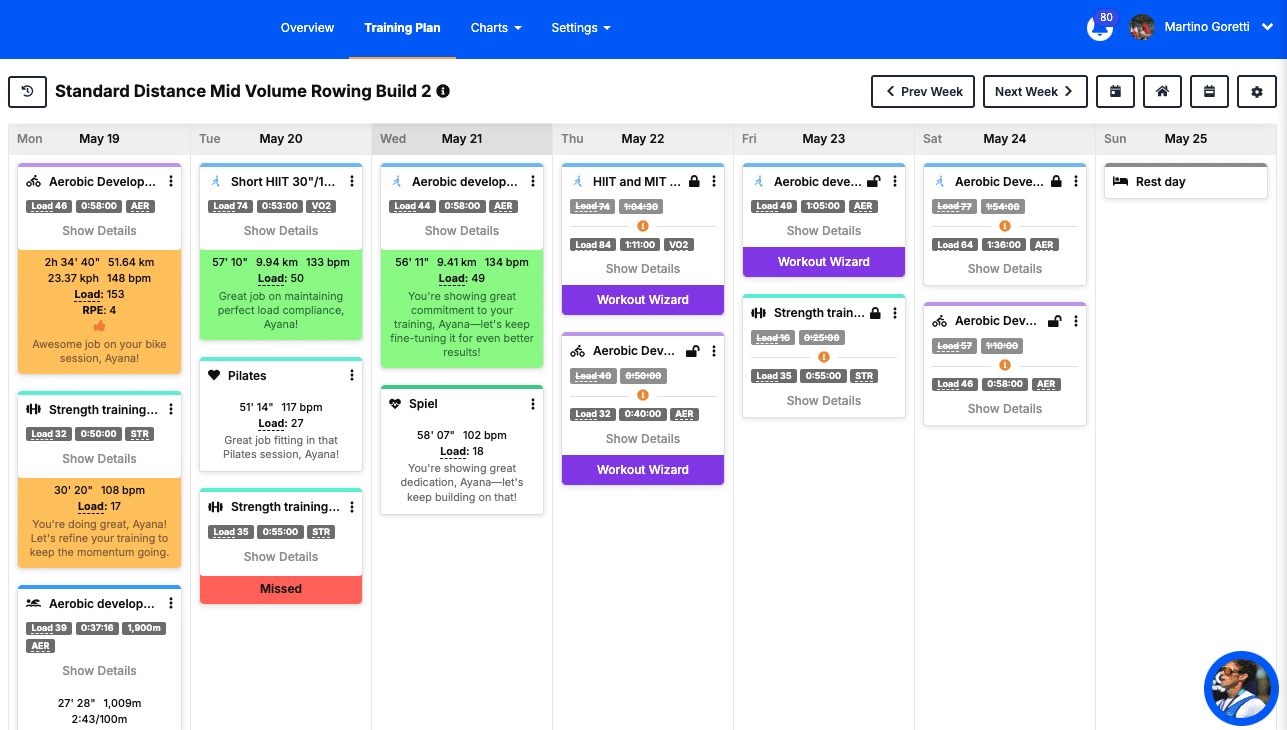Open the Martino Goretti user menu chevron
The image size is (1287, 730).
[1267, 27]
